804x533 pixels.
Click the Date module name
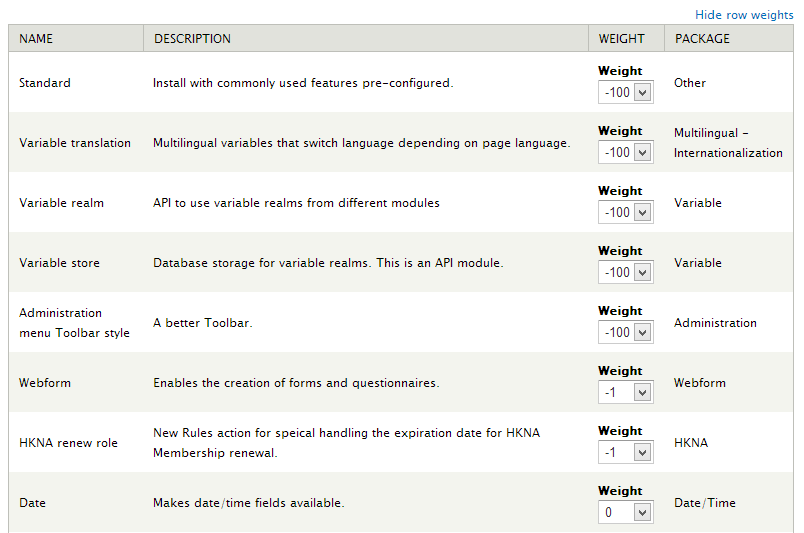[33, 503]
